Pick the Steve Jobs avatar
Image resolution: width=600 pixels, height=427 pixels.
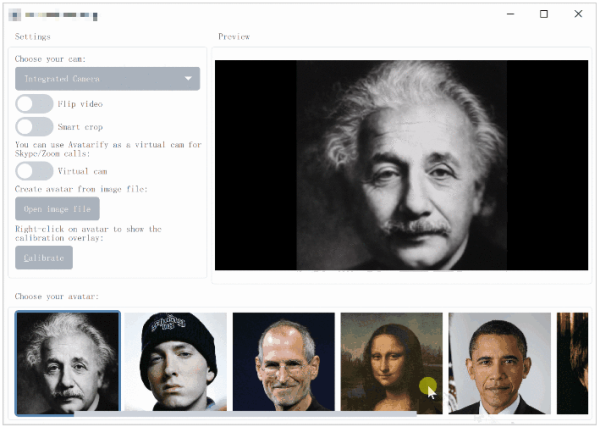coord(283,362)
